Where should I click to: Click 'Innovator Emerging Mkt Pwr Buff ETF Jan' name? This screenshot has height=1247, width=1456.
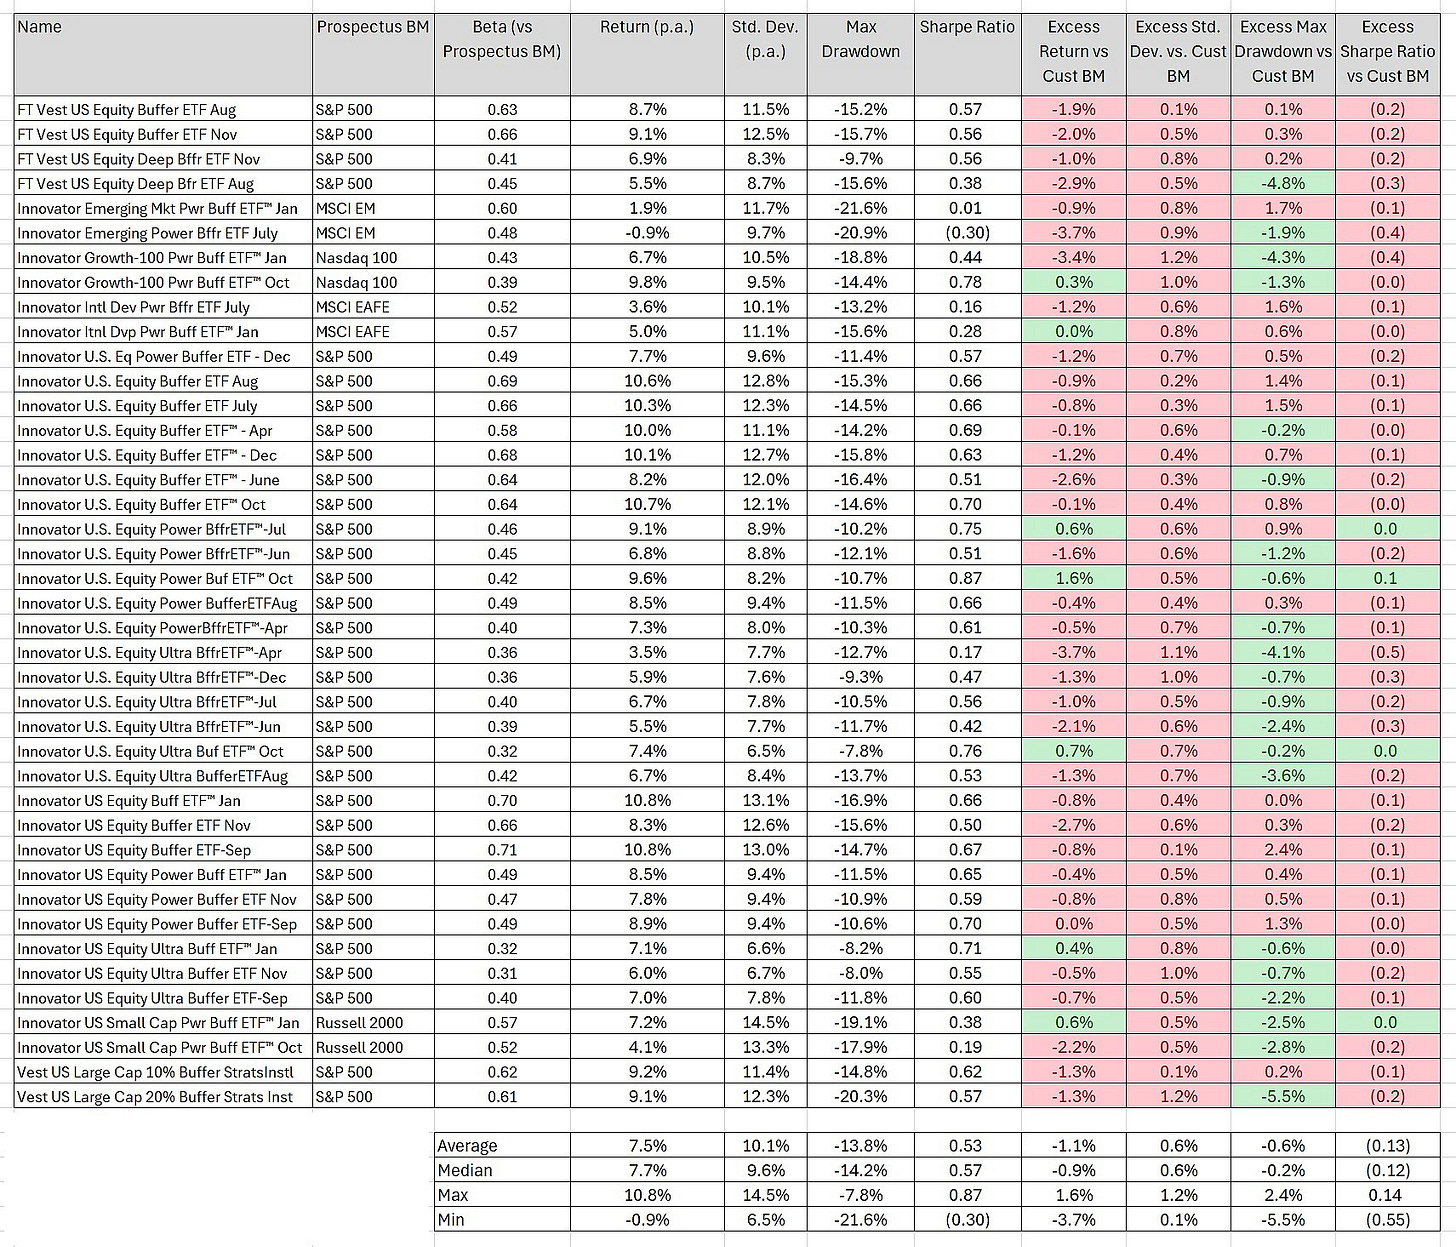coord(163,208)
